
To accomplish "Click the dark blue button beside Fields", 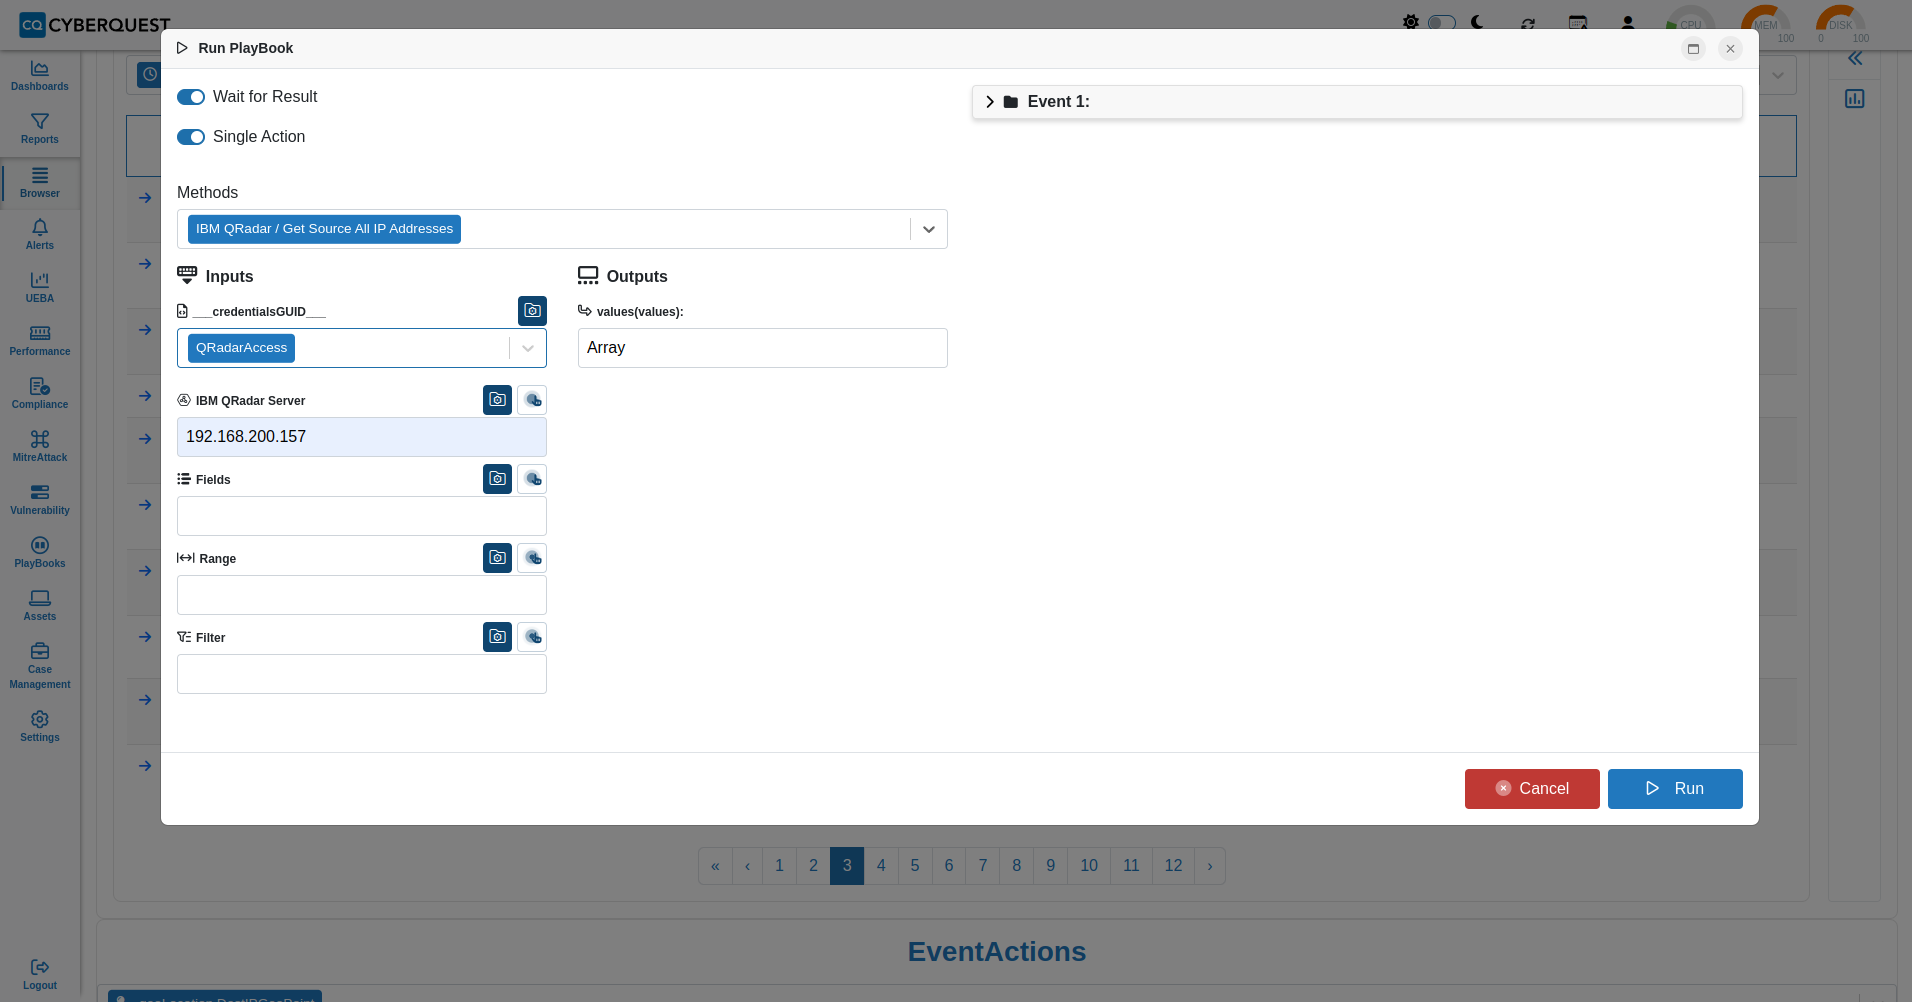I will coord(497,479).
